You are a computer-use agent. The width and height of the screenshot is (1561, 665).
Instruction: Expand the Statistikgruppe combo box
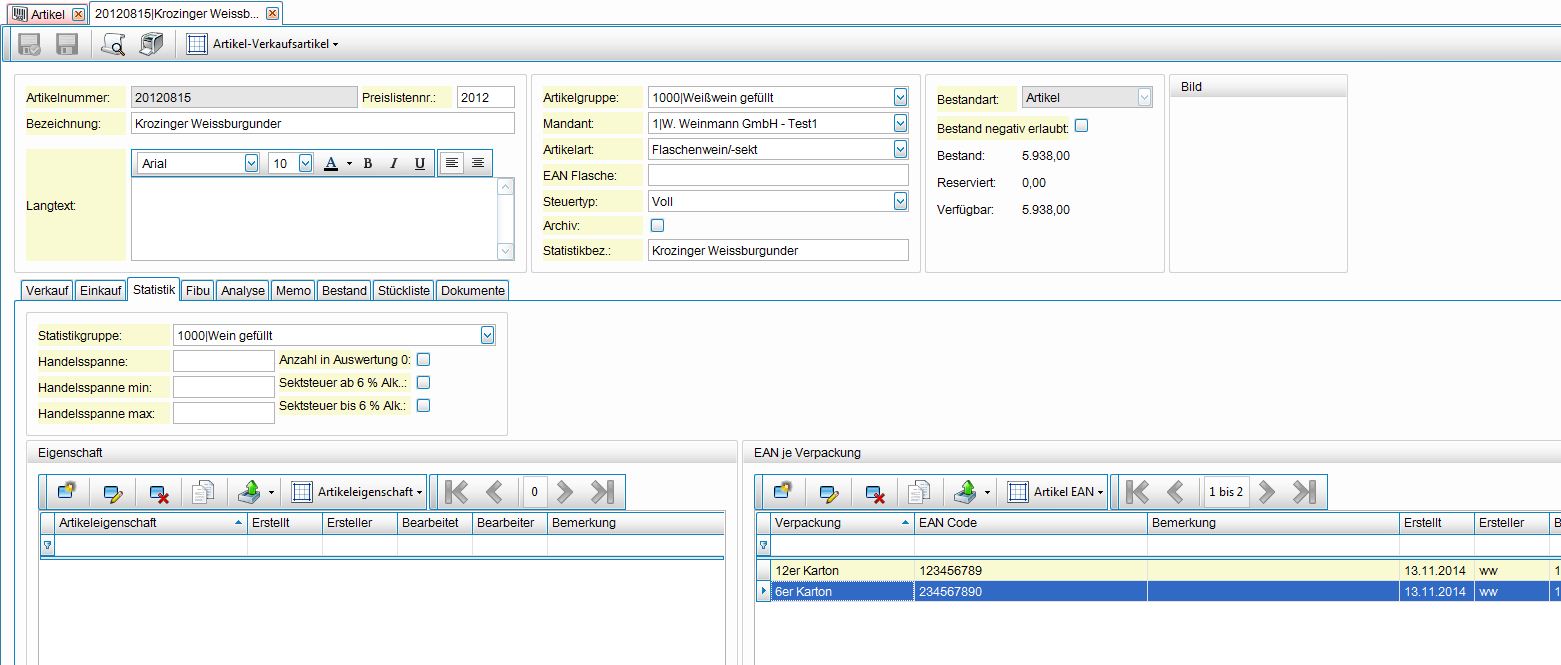487,335
